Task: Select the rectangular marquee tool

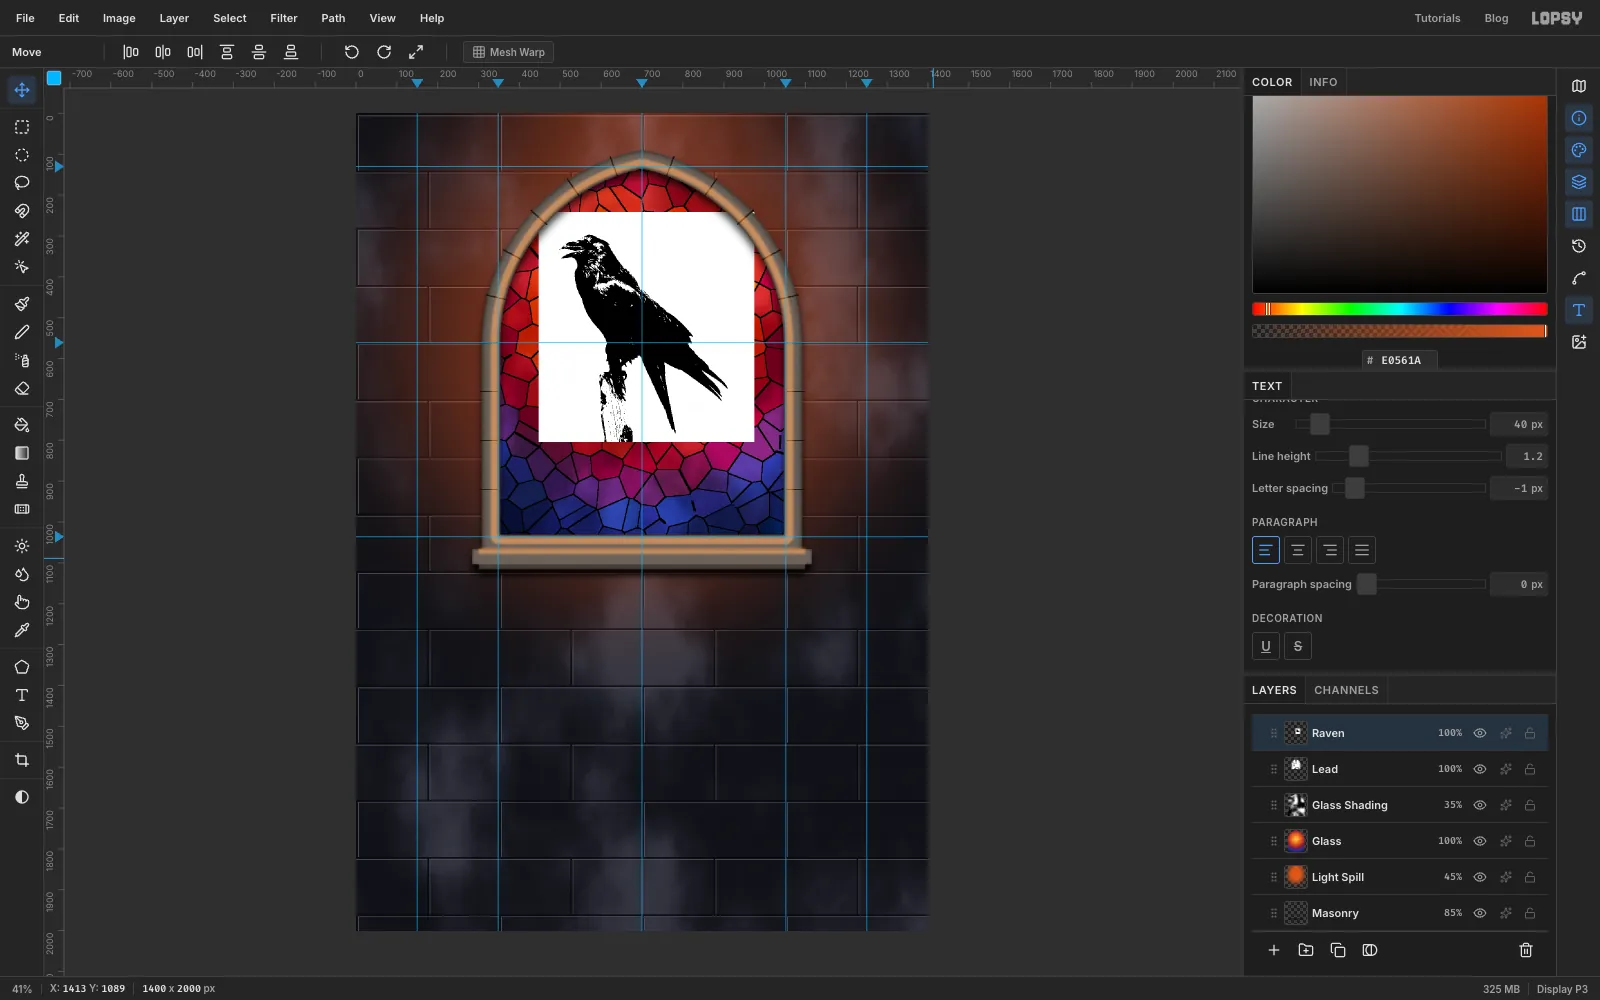Action: pos(22,127)
